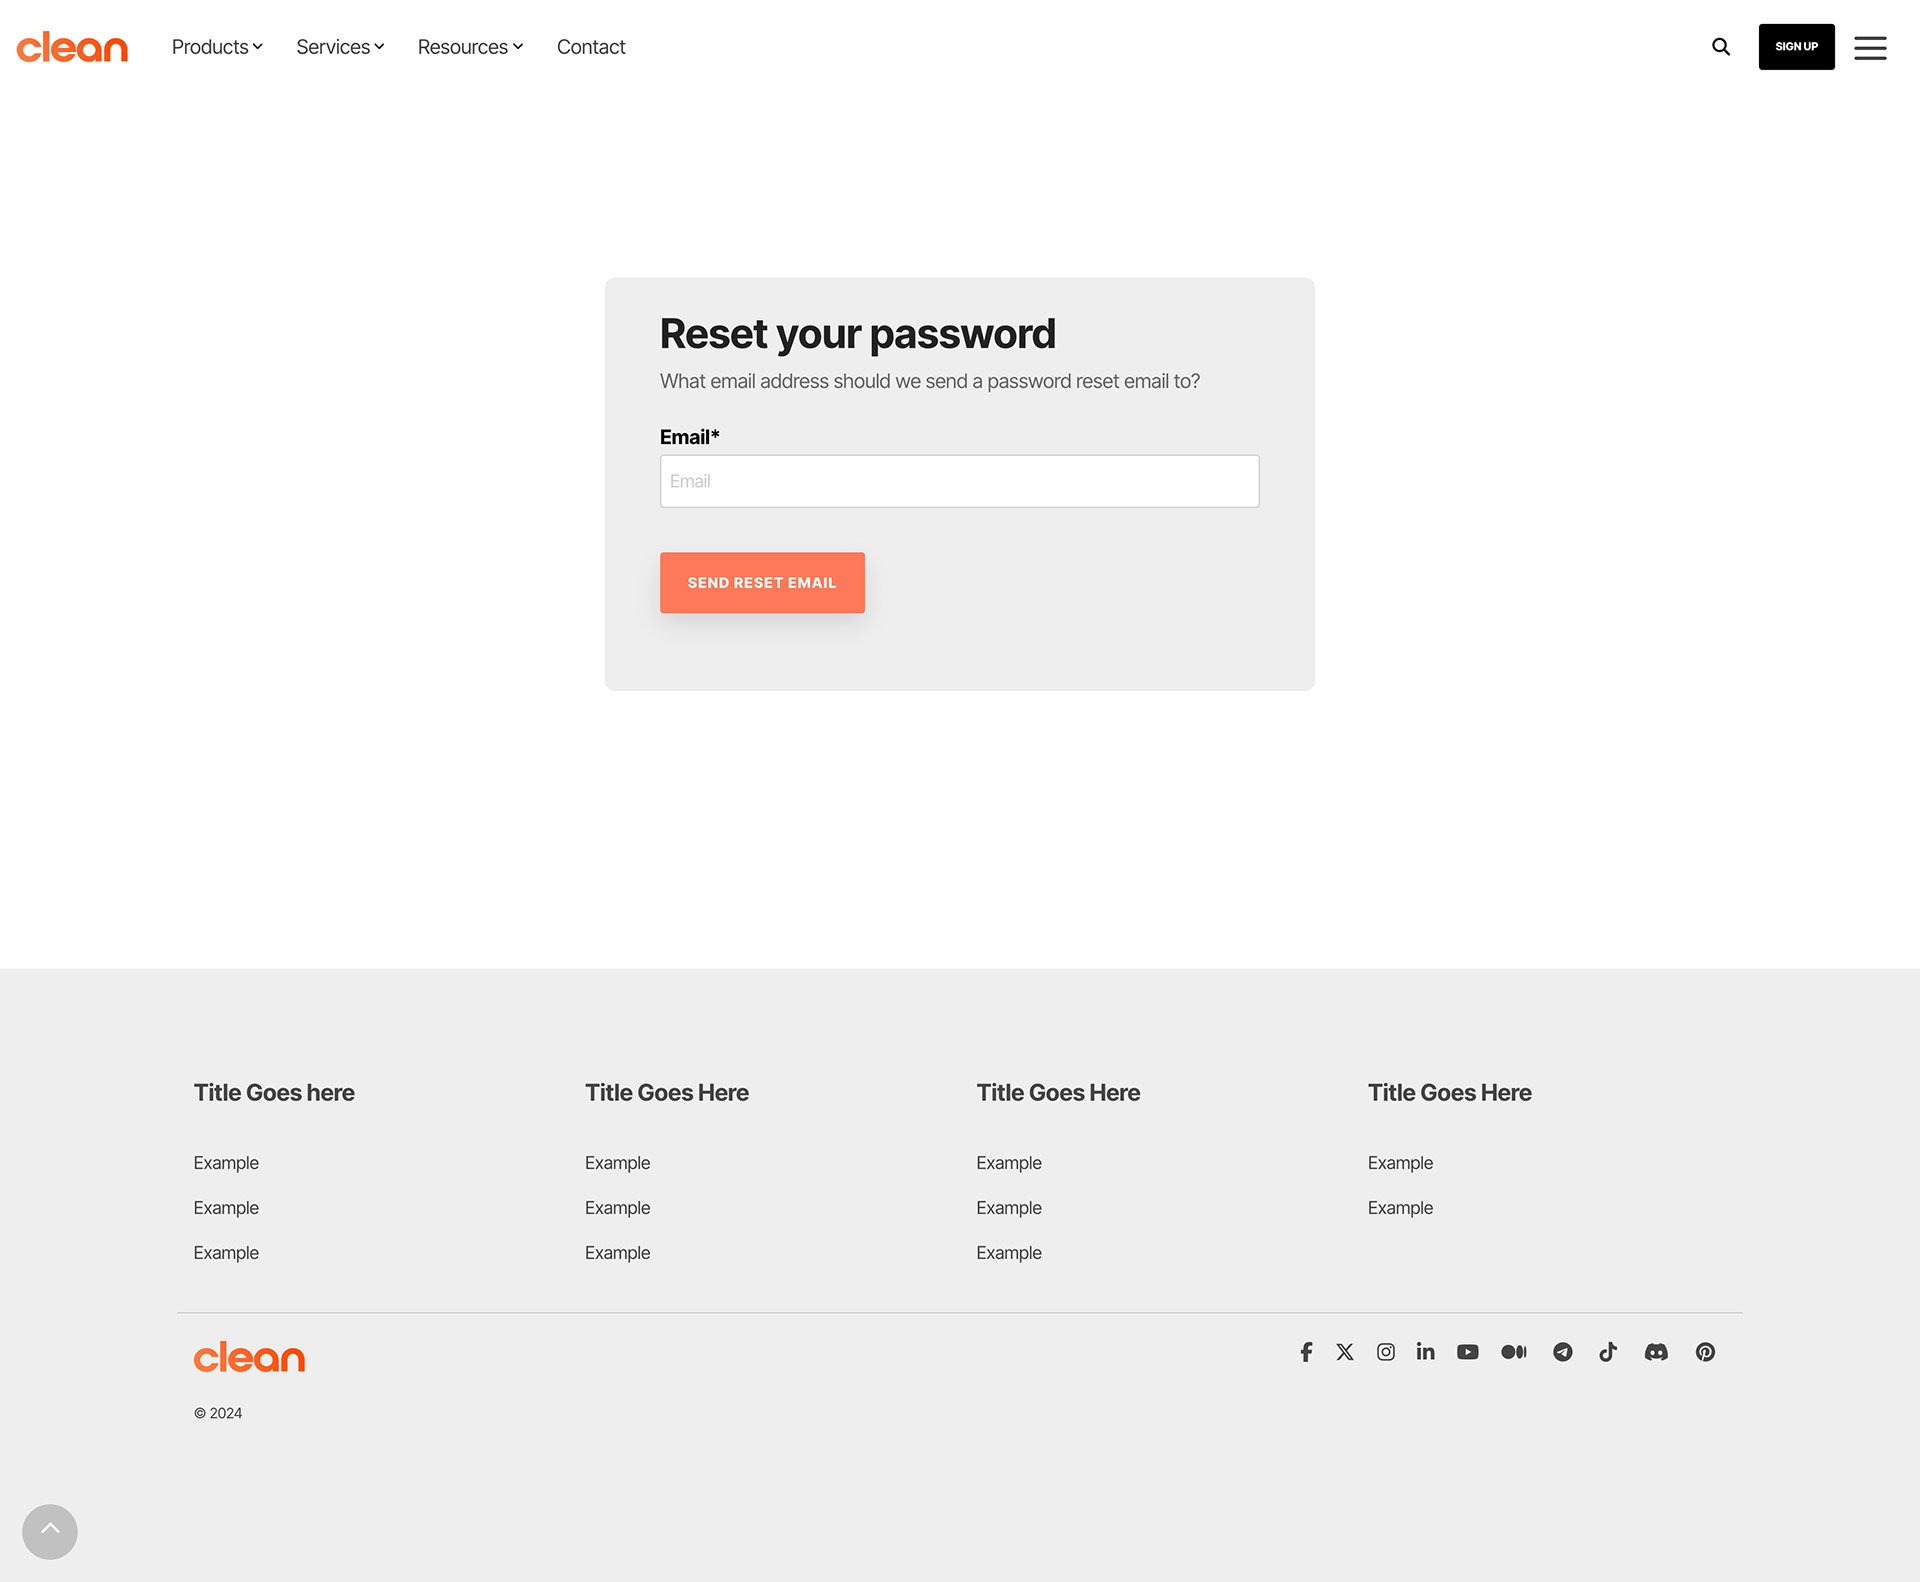1920x1582 pixels.
Task: Click second Example link in fourth footer column
Action: click(1400, 1208)
